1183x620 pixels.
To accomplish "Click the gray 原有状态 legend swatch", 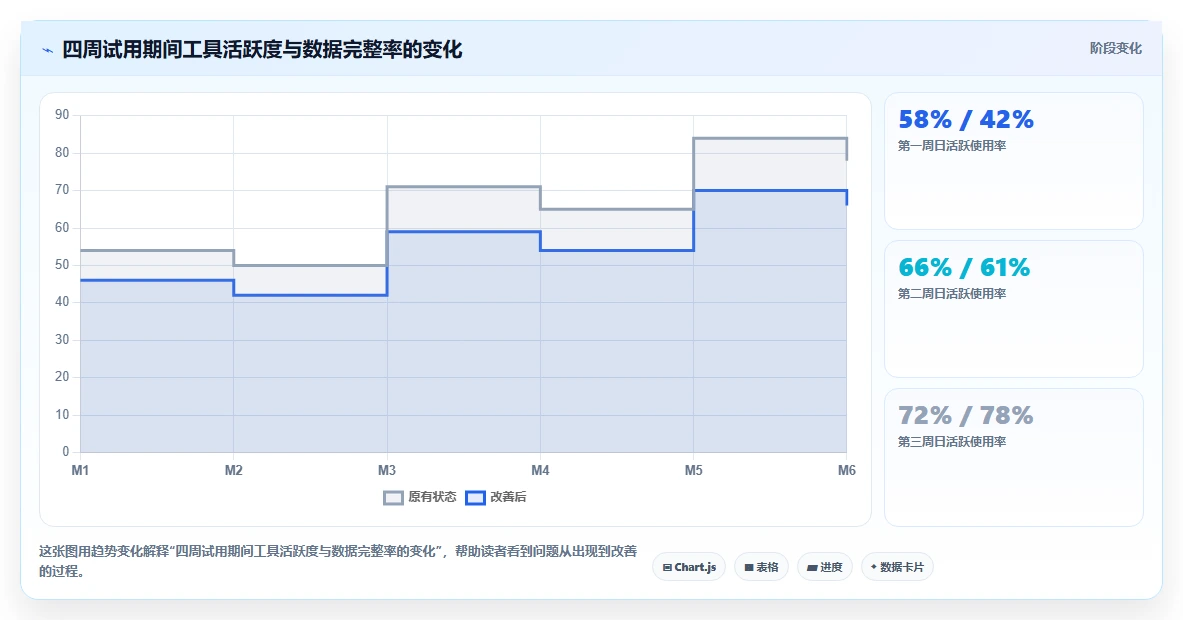I will pyautogui.click(x=393, y=498).
